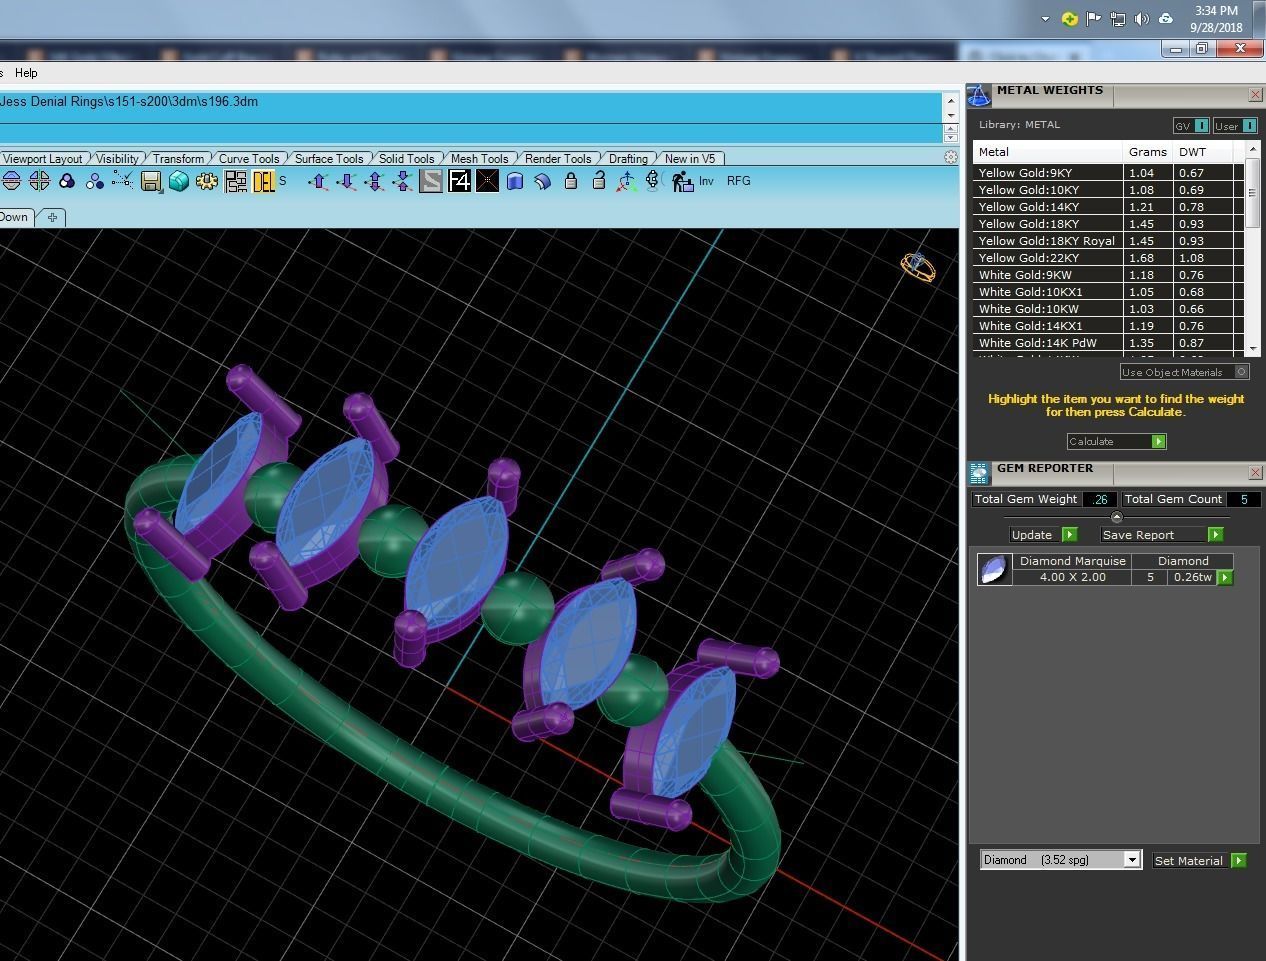
Task: Select the White Gold:10KW row
Action: click(x=1108, y=309)
